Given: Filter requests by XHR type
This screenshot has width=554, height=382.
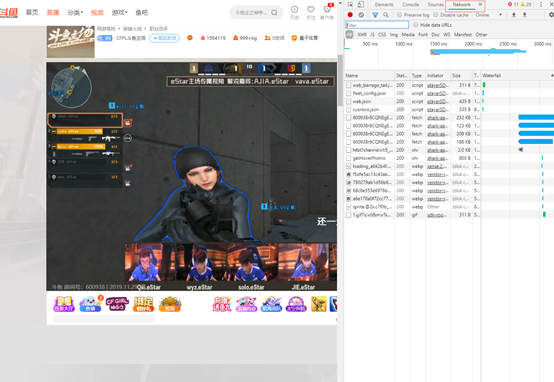Looking at the screenshot, I should pyautogui.click(x=362, y=35).
